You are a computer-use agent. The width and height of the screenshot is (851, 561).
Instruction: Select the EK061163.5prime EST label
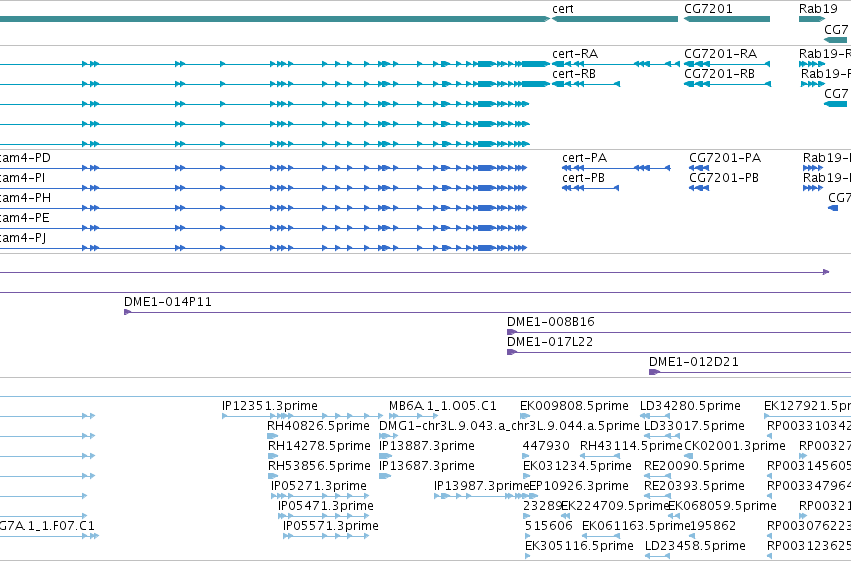pos(636,526)
